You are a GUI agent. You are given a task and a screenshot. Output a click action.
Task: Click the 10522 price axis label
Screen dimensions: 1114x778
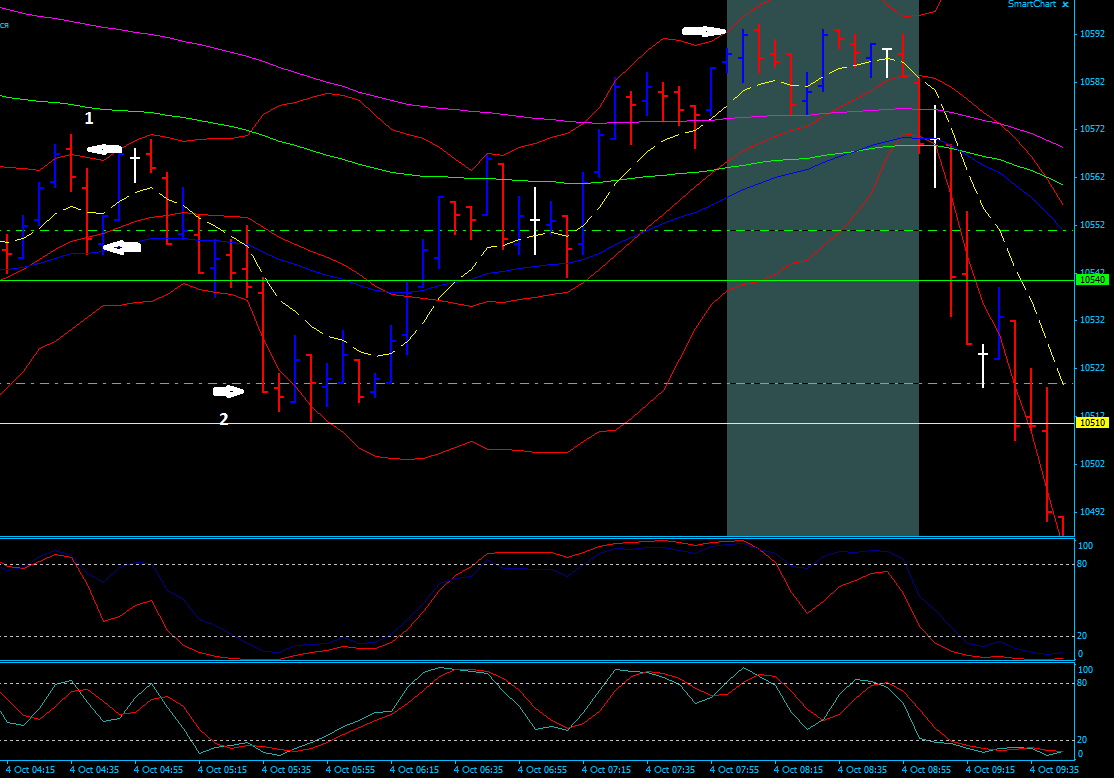click(x=1092, y=367)
